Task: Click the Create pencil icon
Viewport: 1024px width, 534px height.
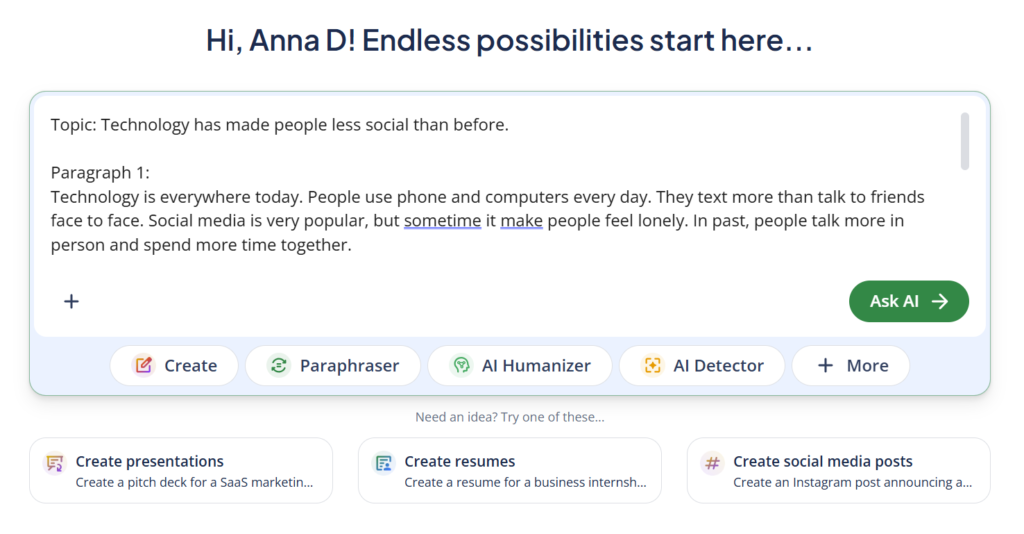Action: pyautogui.click(x=144, y=365)
